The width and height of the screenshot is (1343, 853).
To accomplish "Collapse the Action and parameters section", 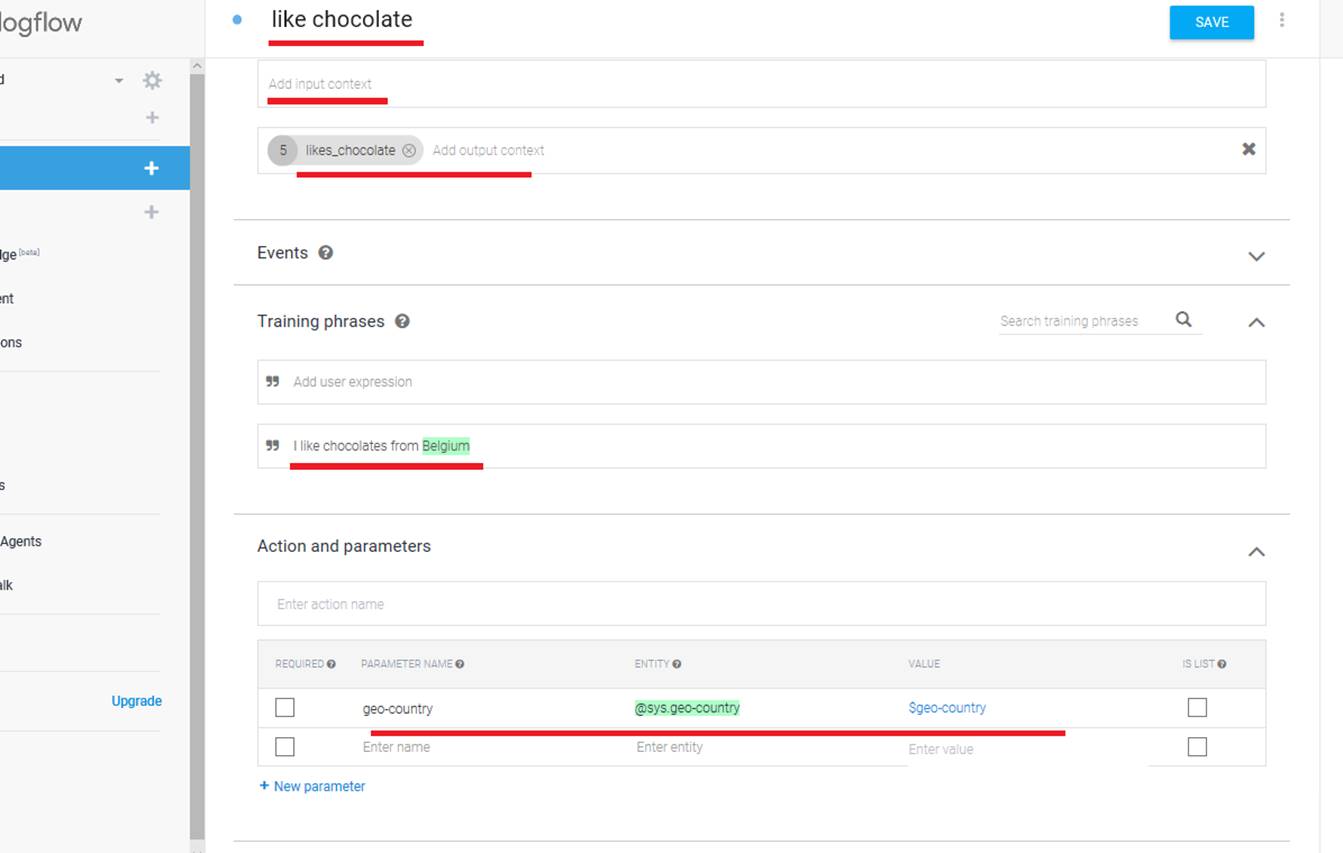I will point(1256,552).
